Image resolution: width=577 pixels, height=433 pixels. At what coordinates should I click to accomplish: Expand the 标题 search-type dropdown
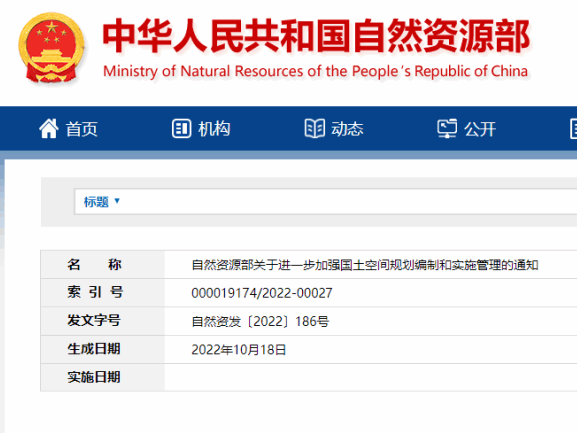pos(102,202)
